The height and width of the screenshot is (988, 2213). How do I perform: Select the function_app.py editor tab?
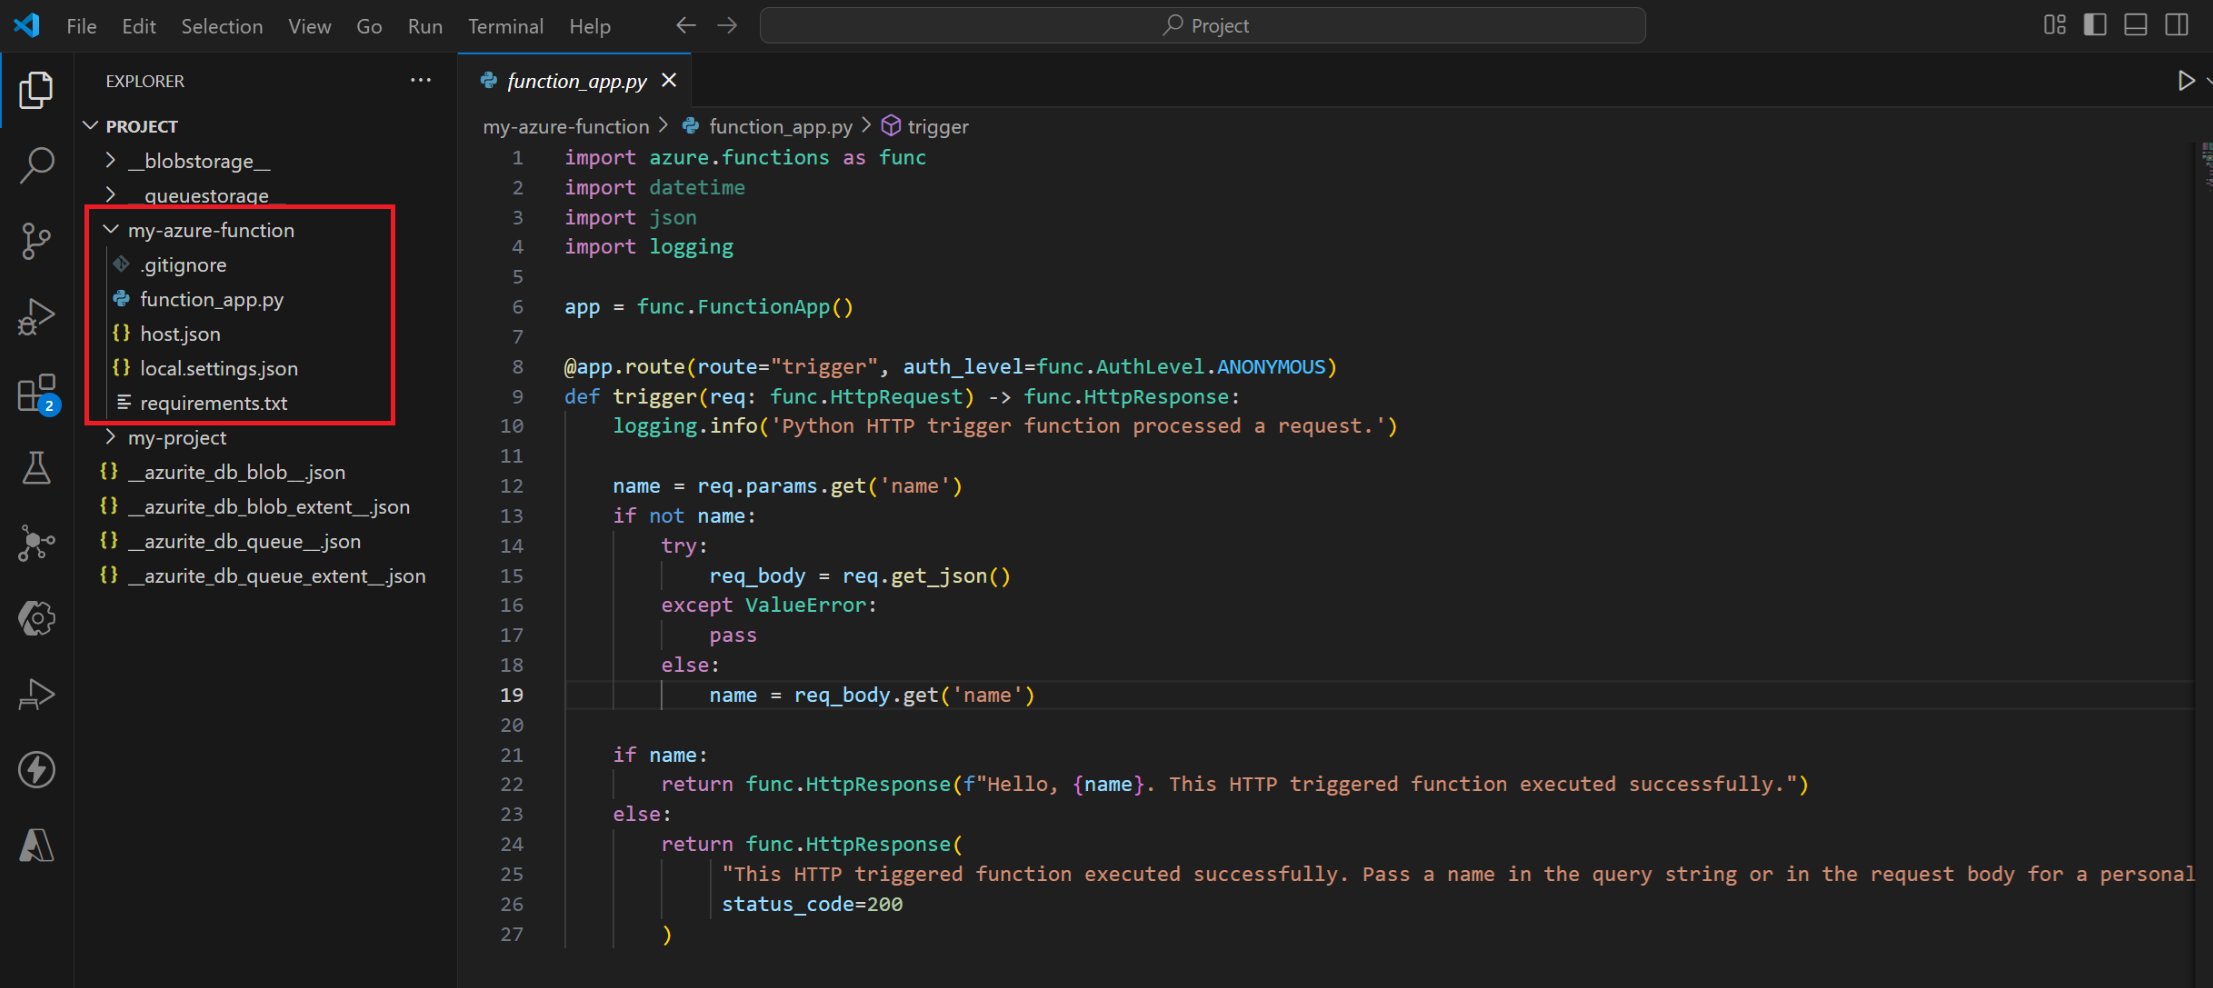pos(576,81)
